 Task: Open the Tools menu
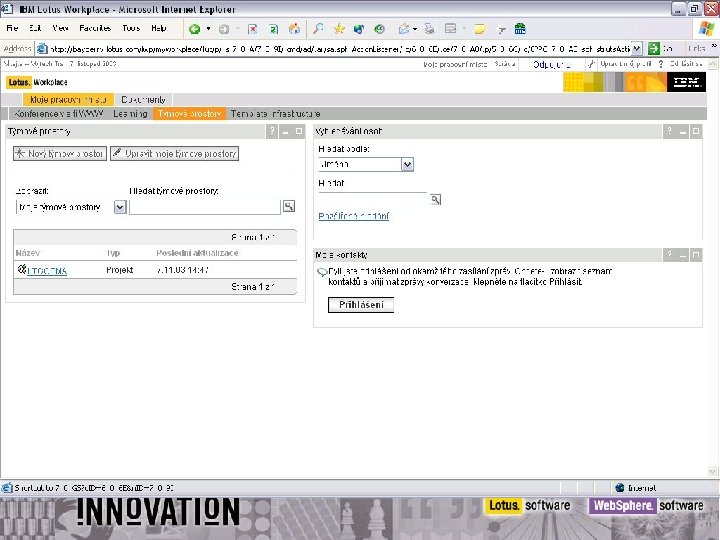[131, 28]
